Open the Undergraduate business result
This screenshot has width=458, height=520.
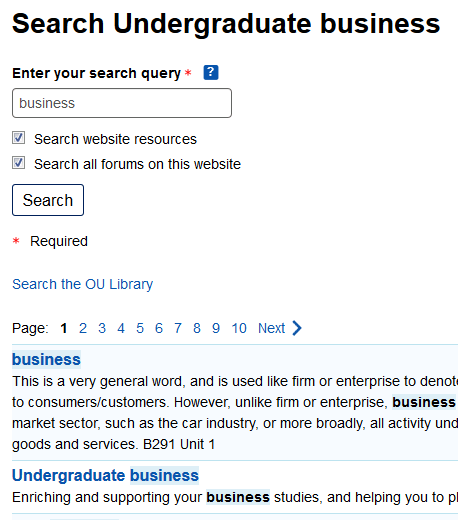(105, 475)
